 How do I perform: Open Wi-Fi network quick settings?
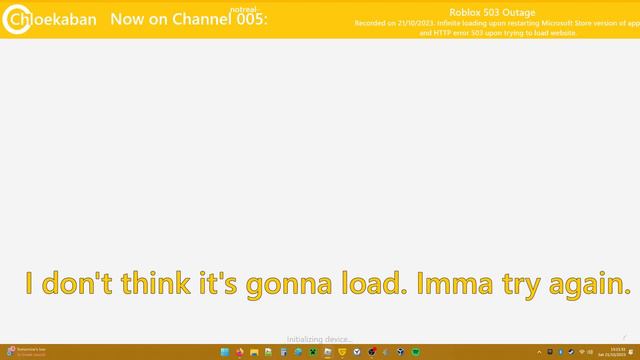[582, 352]
